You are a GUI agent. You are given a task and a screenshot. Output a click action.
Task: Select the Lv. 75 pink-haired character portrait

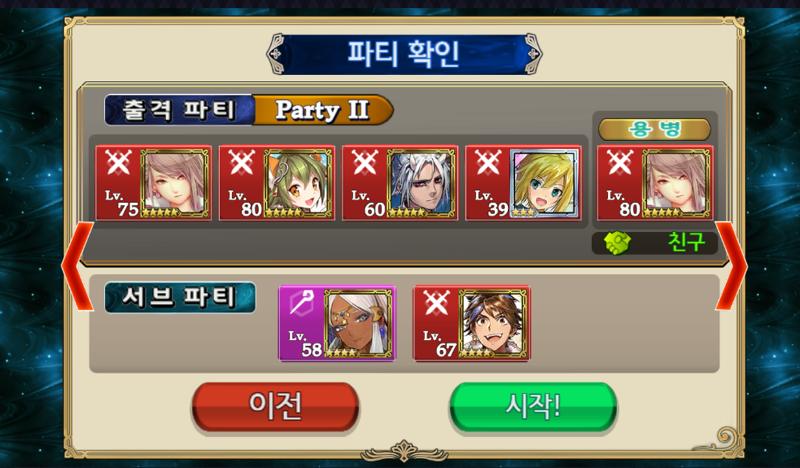coord(175,183)
